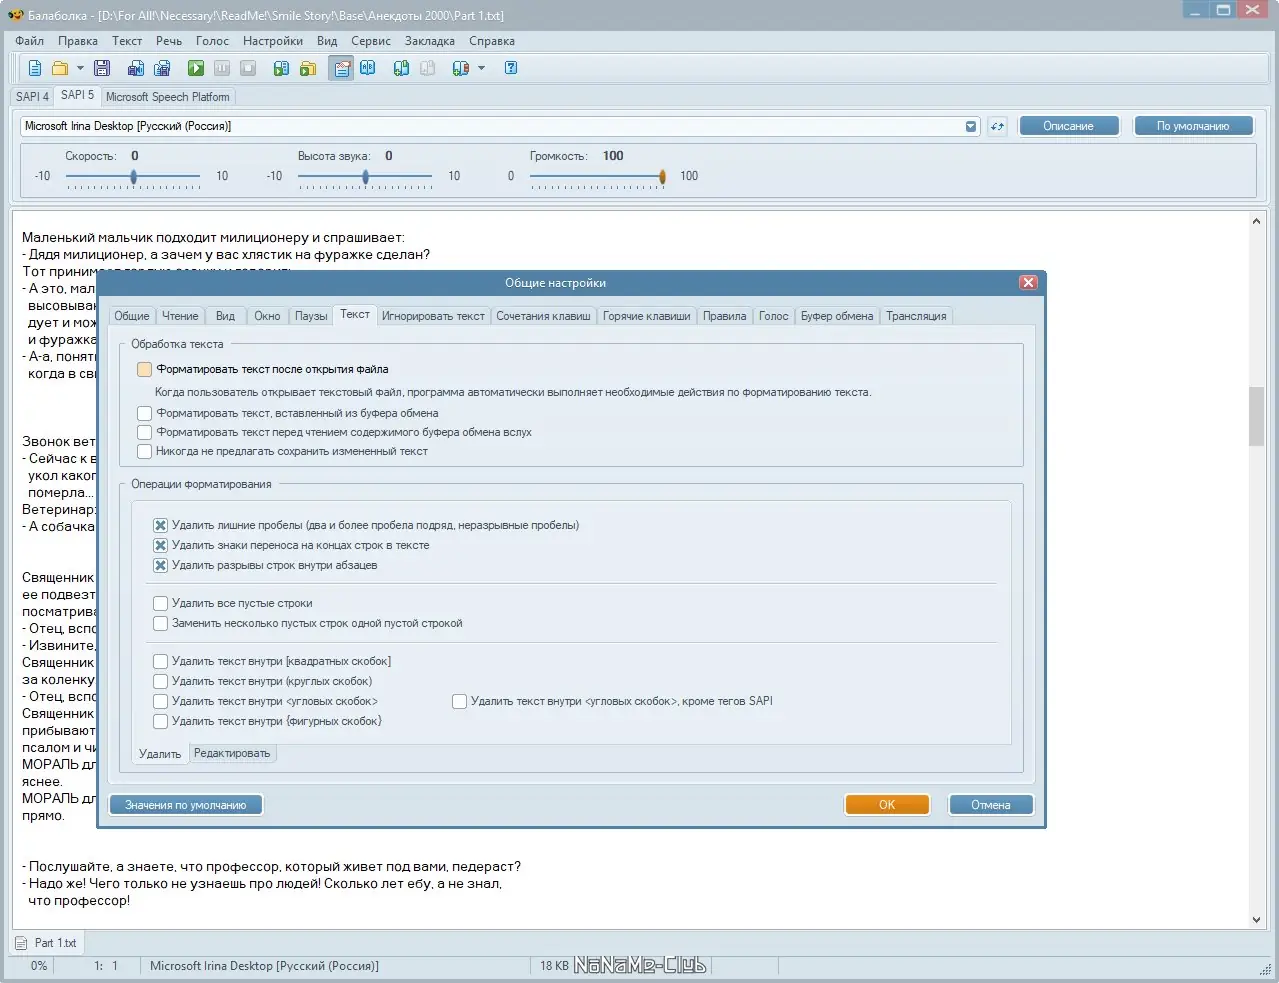Viewport: 1279px width, 983px height.
Task: Click the Отмена button
Action: [x=991, y=805]
